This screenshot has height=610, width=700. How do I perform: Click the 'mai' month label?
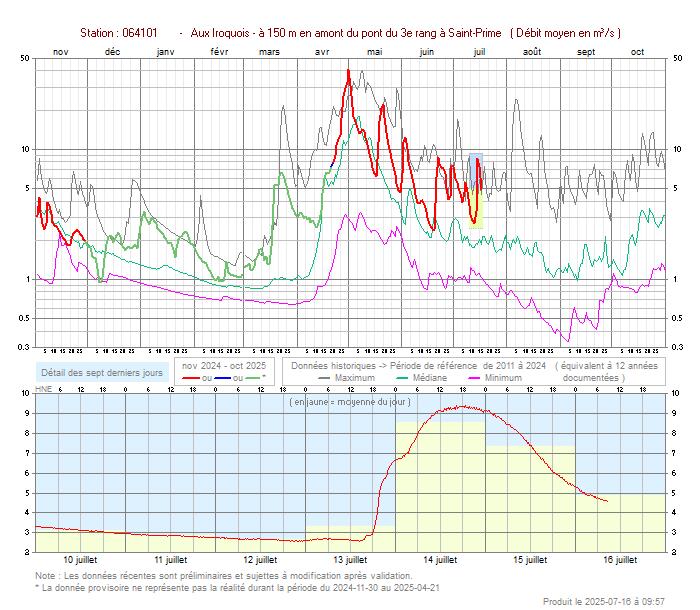(x=375, y=52)
